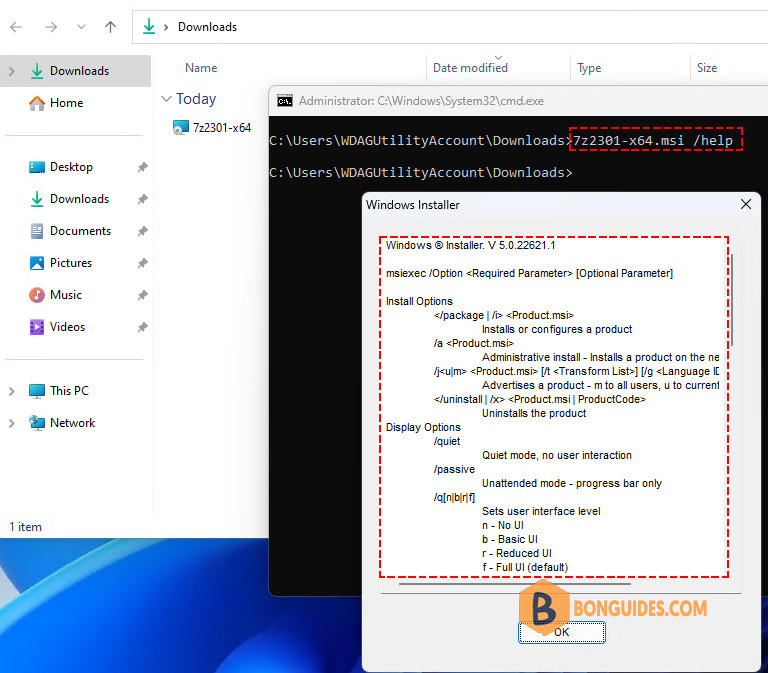This screenshot has width=768, height=673.
Task: Open the Desktop quick access folder
Action: 72,167
